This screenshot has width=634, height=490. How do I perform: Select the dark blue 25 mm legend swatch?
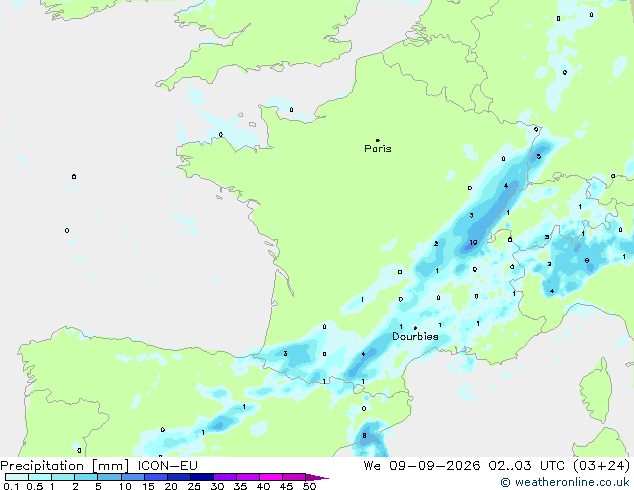point(202,477)
